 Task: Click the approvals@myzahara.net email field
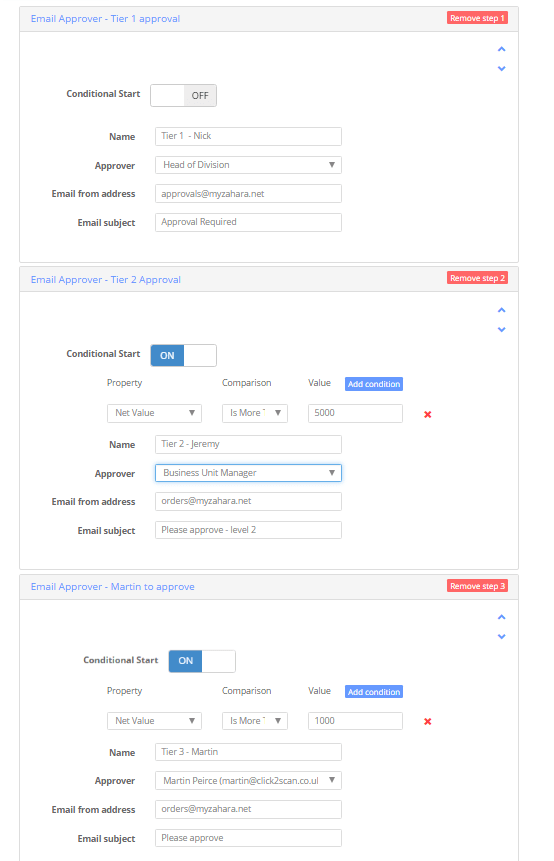pos(248,194)
